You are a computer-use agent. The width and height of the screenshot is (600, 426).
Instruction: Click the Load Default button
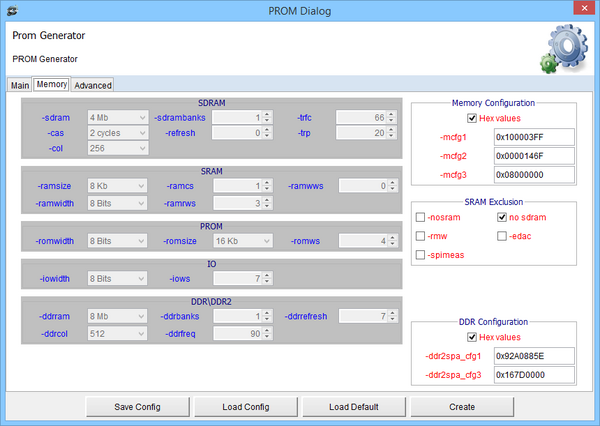tap(354, 407)
